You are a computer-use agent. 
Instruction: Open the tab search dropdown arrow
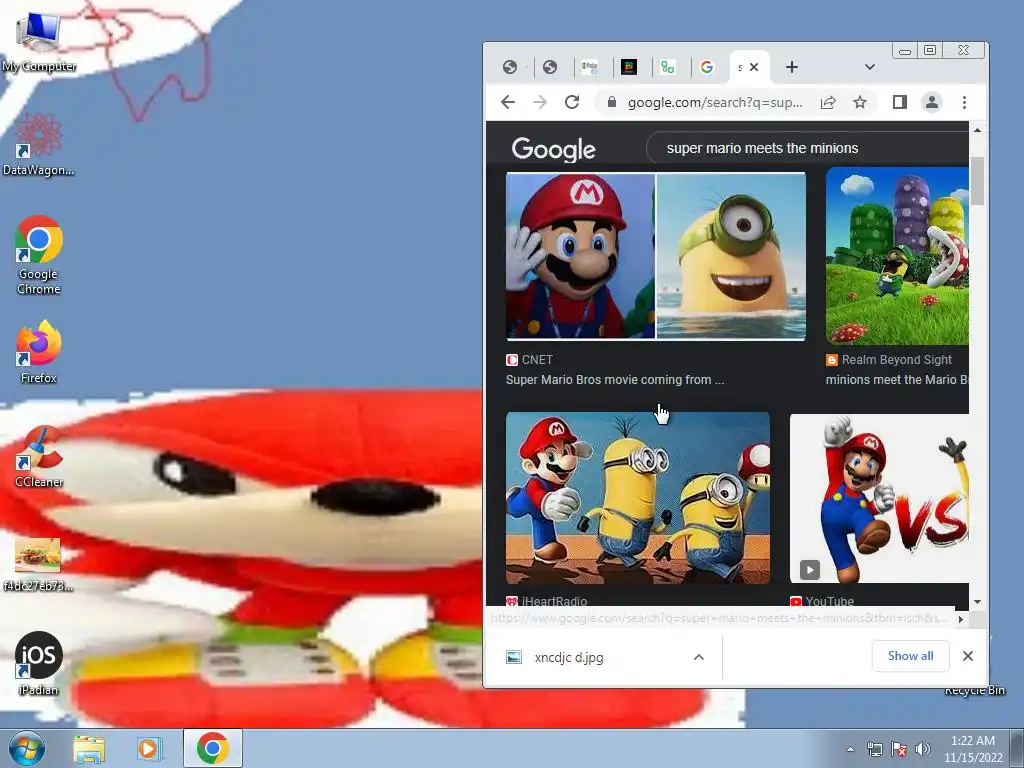(869, 67)
